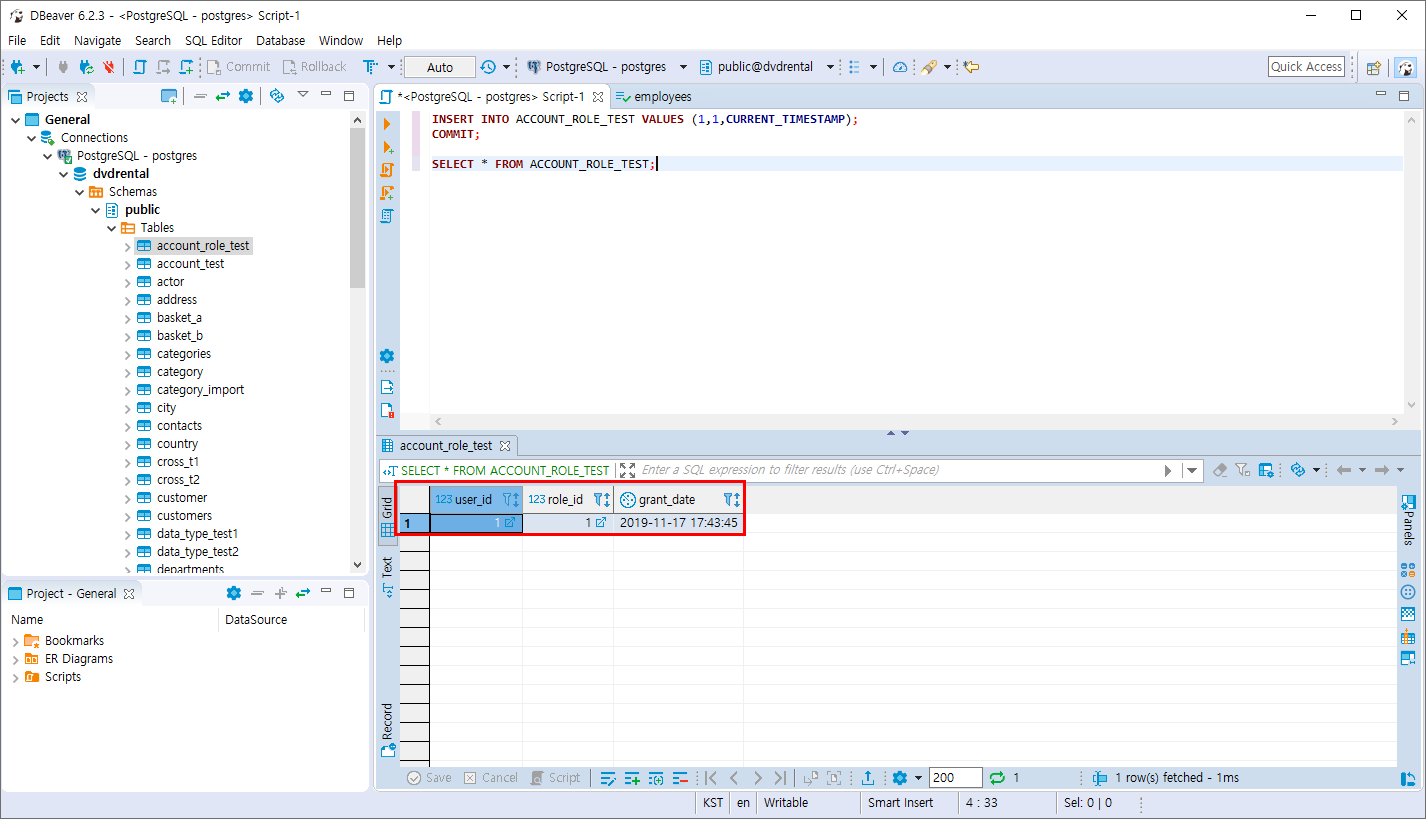1426x819 pixels.
Task: Collapse the General project node
Action: [x=15, y=120]
